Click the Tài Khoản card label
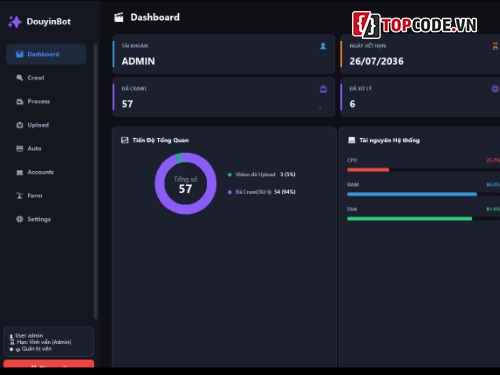Image resolution: width=500 pixels, height=375 pixels. (135, 46)
